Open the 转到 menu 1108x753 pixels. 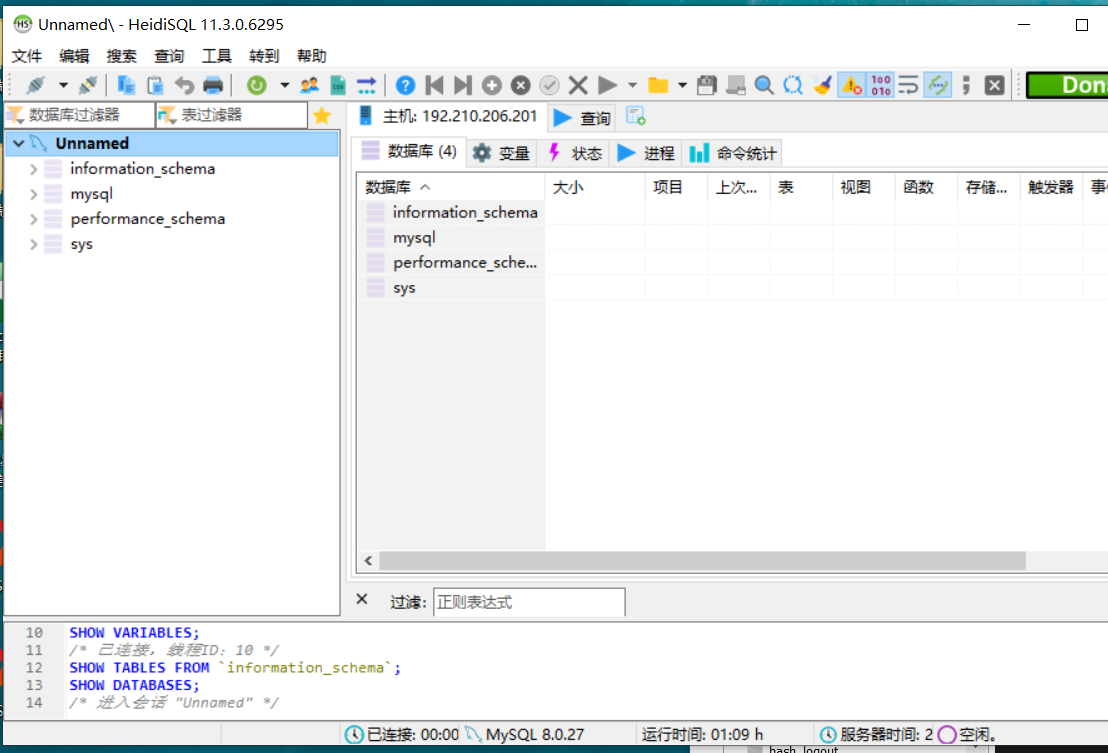coord(264,56)
